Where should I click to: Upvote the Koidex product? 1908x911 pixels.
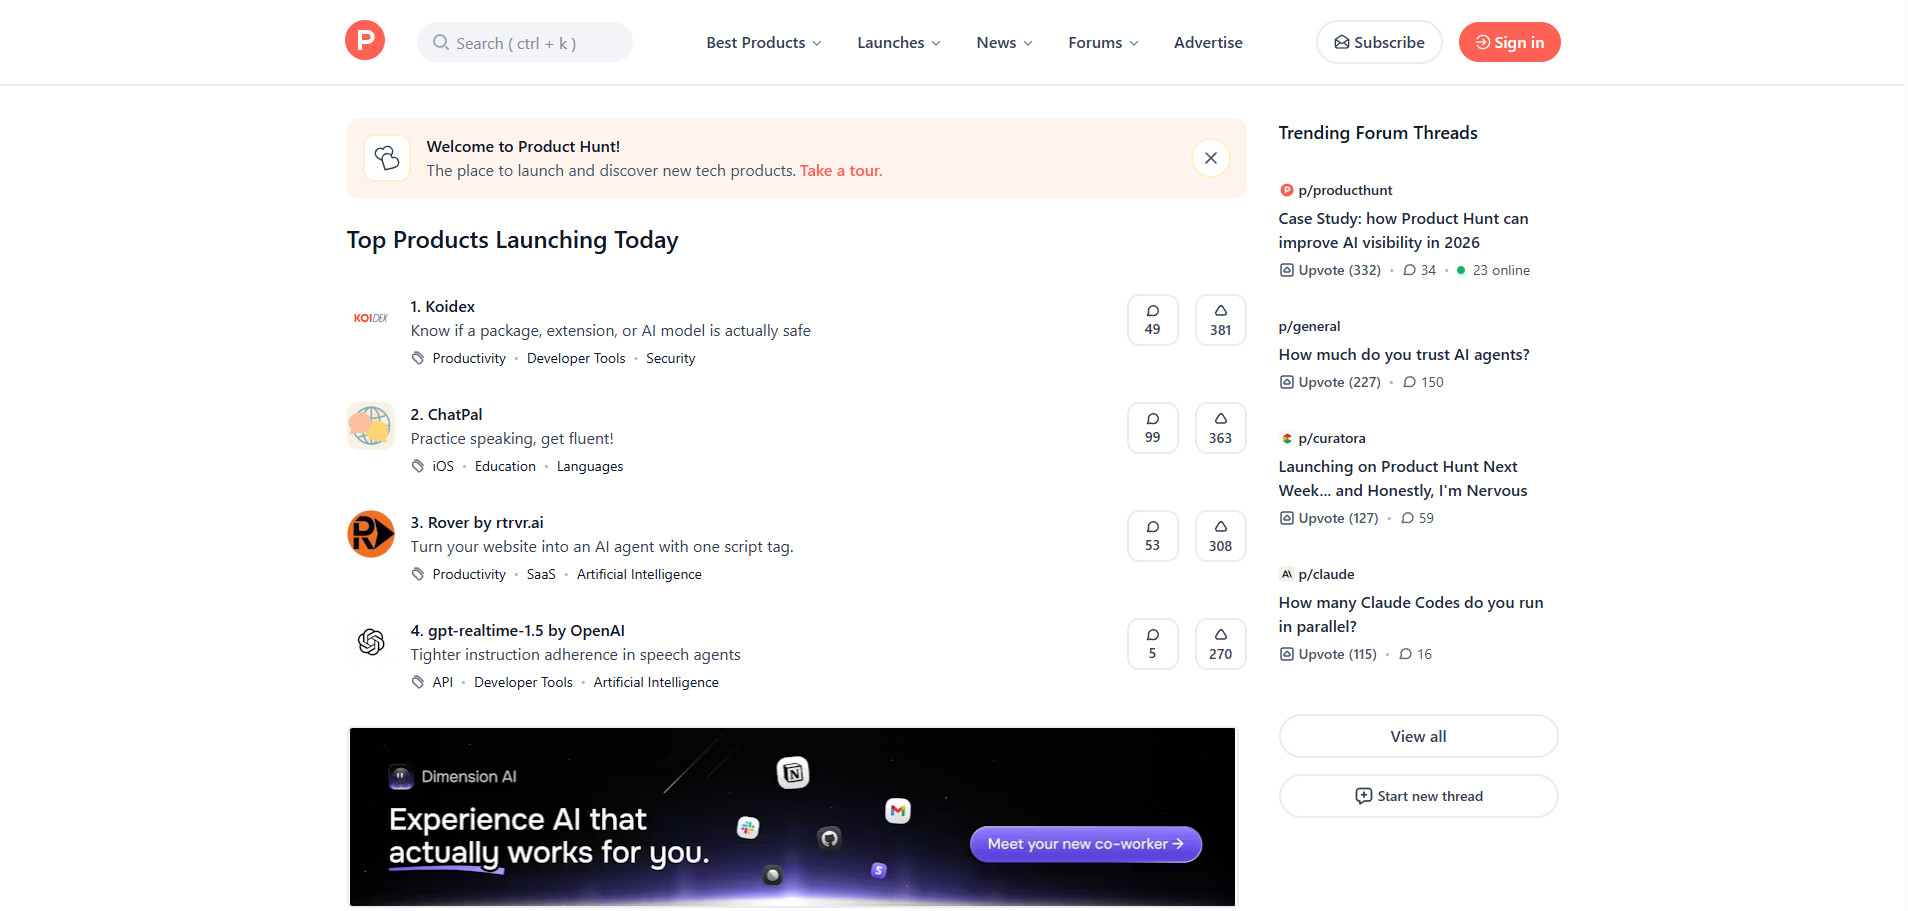point(1220,320)
